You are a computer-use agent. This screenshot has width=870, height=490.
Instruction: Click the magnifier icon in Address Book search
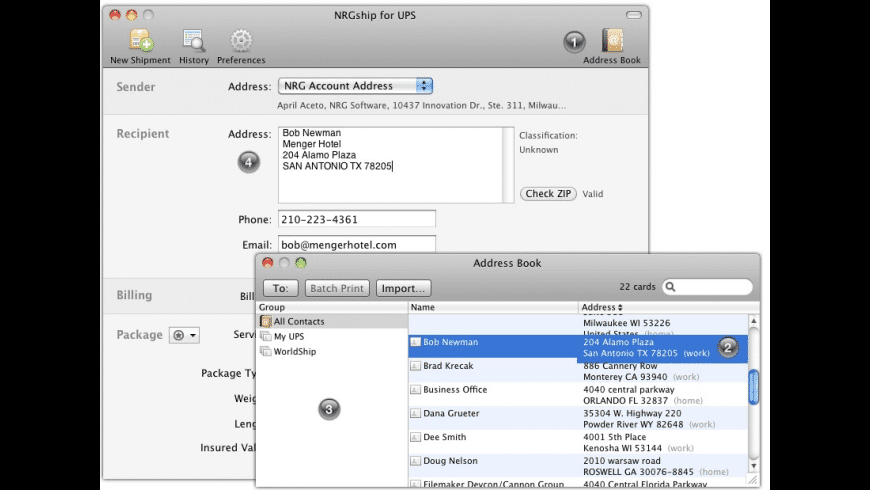coord(671,287)
